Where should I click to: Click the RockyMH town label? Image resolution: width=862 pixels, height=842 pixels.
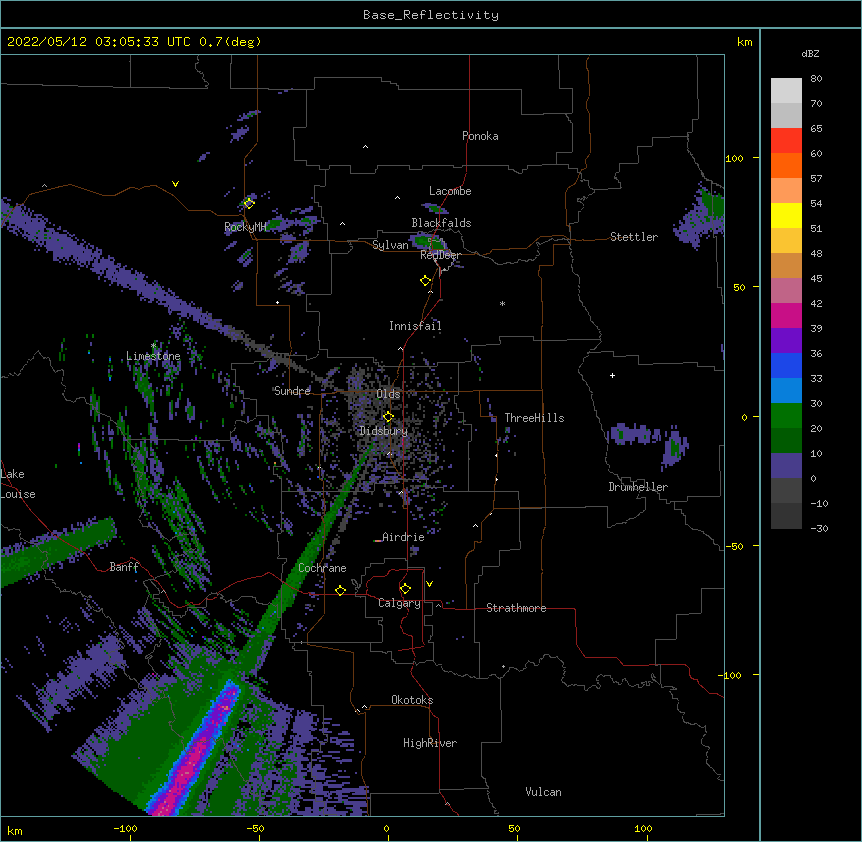pos(245,227)
